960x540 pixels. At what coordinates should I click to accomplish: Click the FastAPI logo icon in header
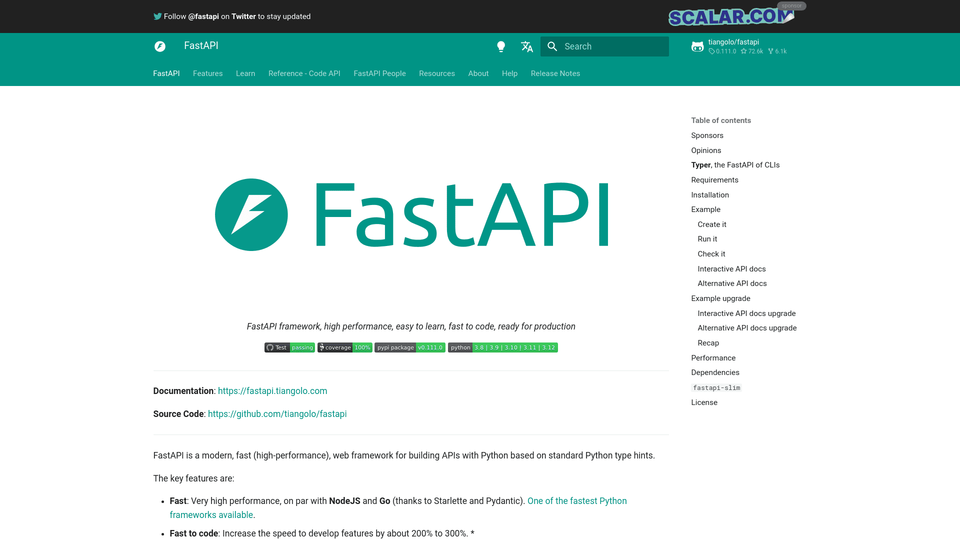(160, 47)
